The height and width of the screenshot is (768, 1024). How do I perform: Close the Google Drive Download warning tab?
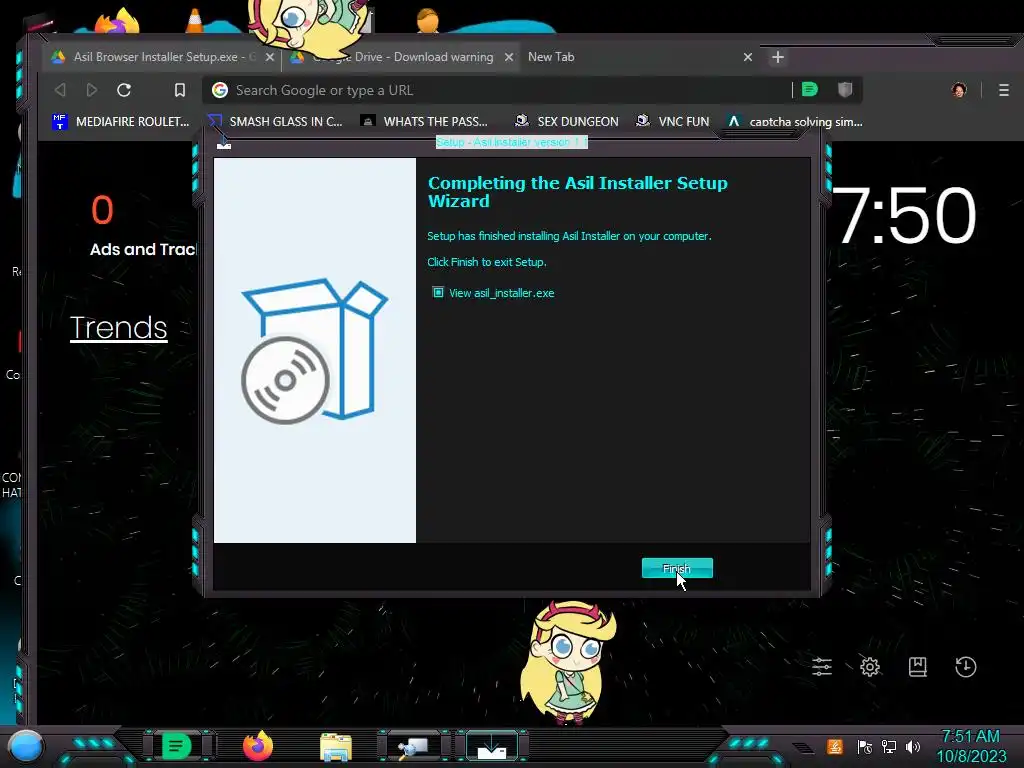coord(509,57)
